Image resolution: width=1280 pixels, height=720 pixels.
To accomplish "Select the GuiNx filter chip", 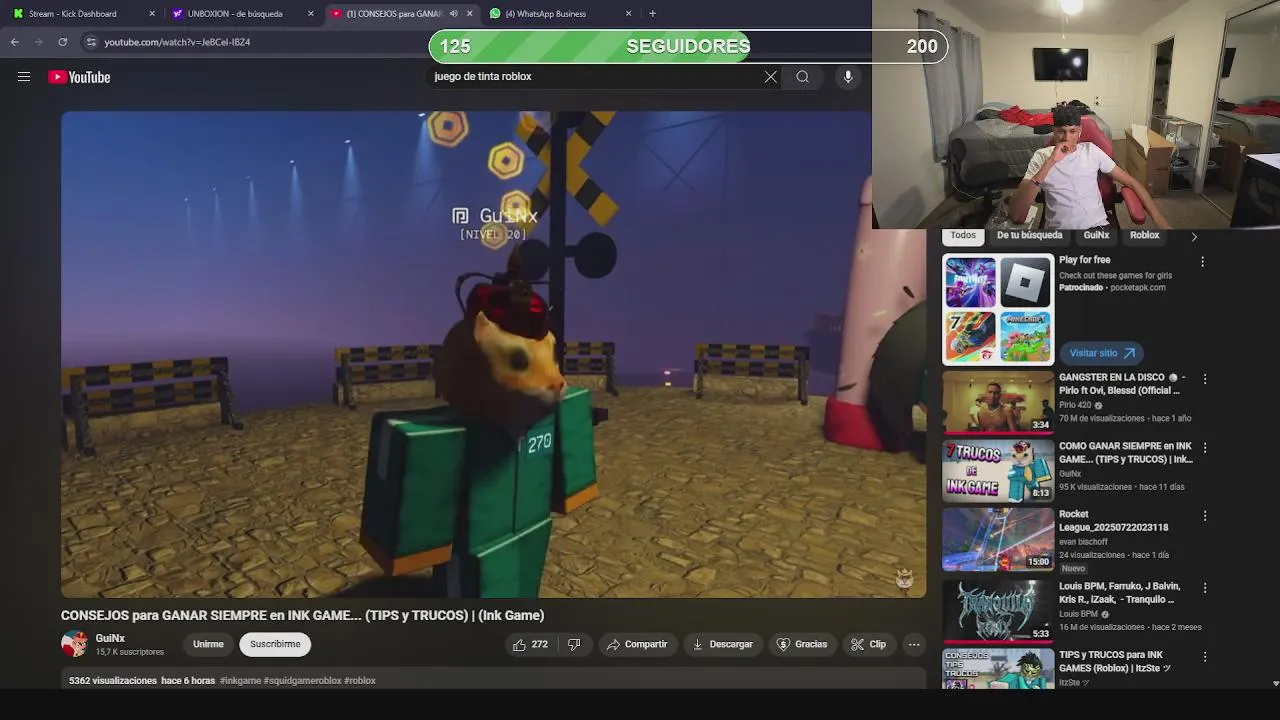I will click(x=1096, y=236).
